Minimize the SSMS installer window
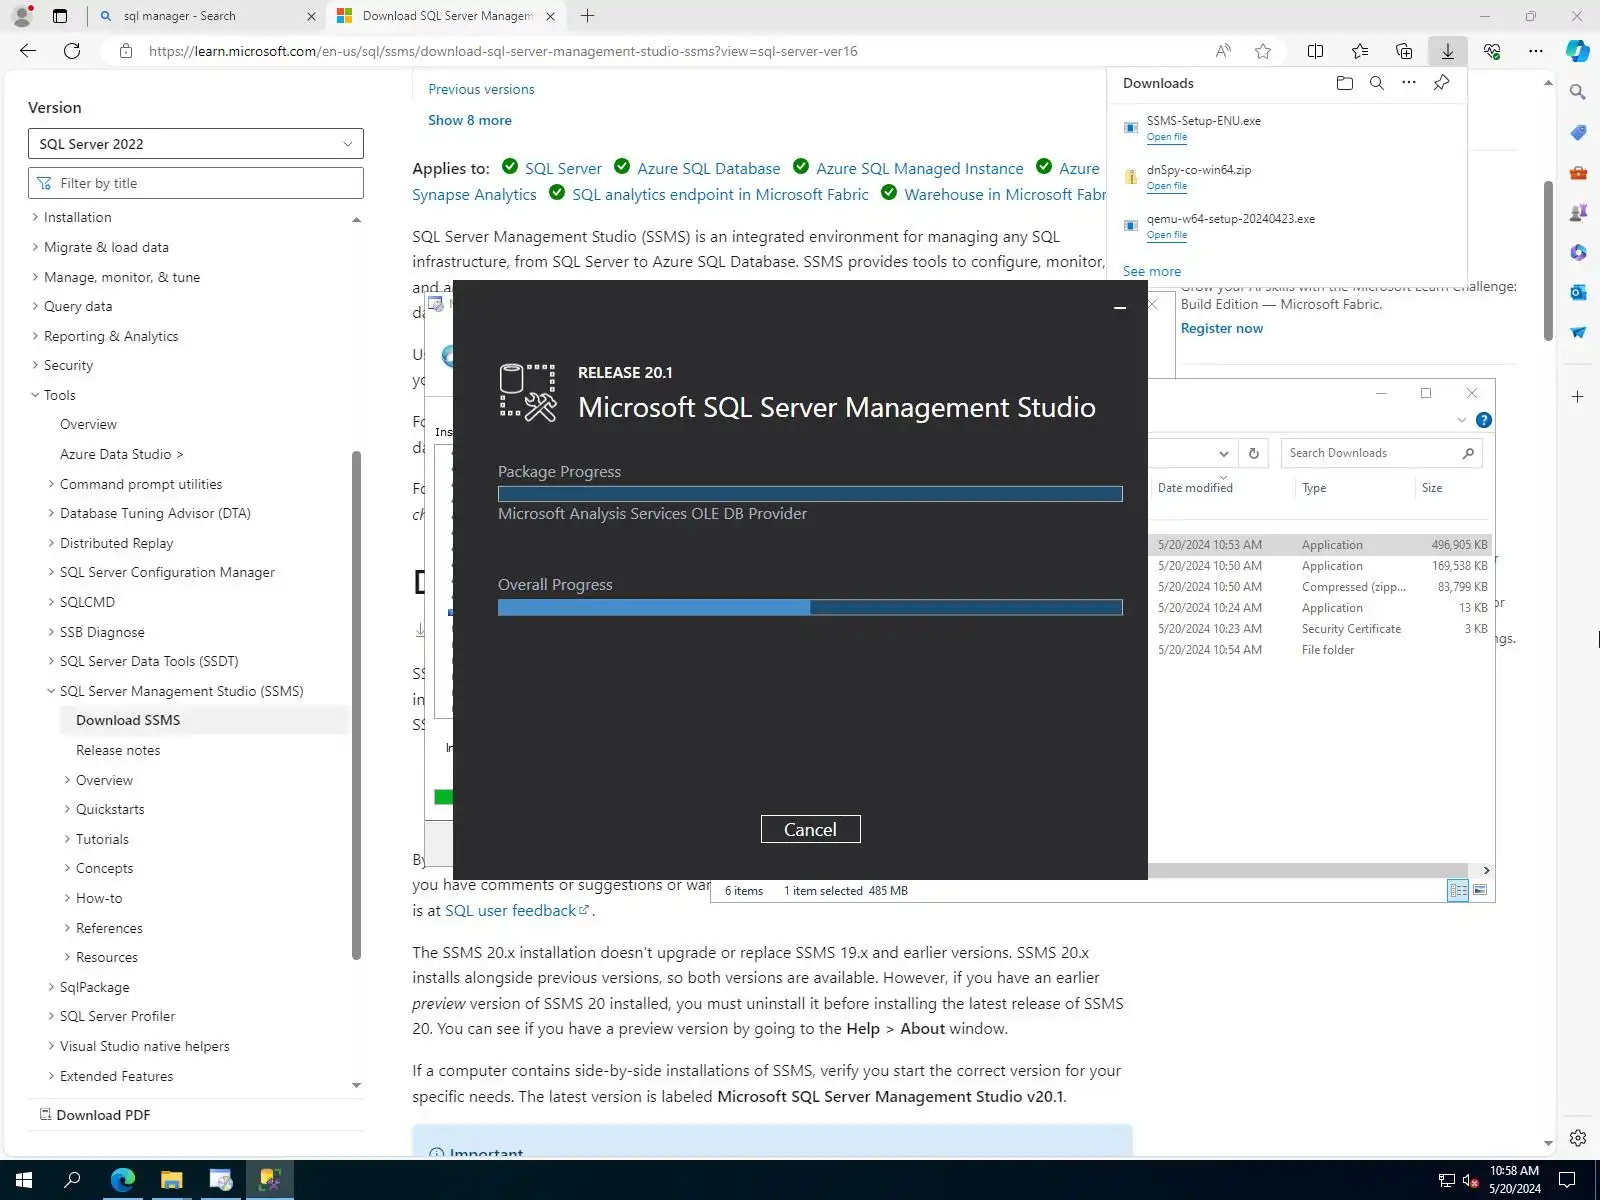The height and width of the screenshot is (1200, 1600). point(1120,308)
